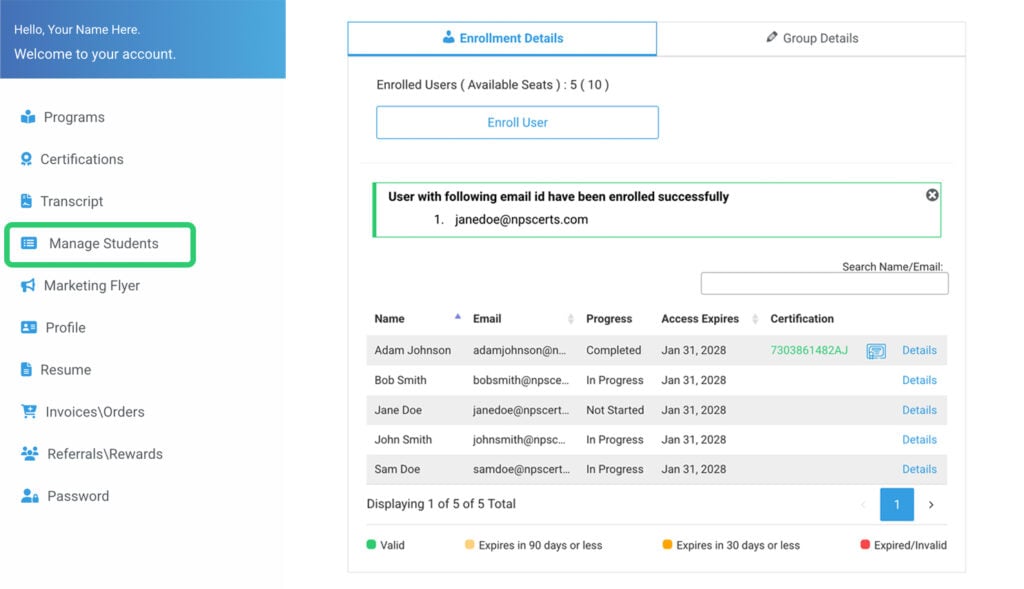
Task: Open certification number 7303861482AJ
Action: [x=809, y=350]
